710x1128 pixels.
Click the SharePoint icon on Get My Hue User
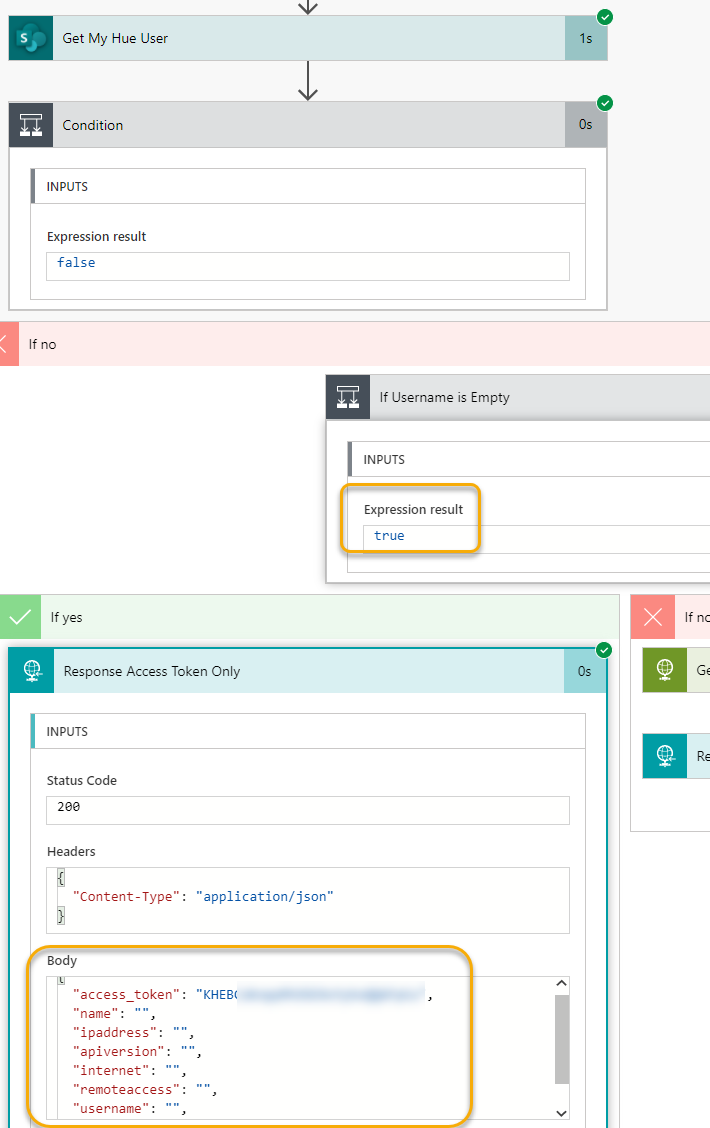[x=31, y=39]
